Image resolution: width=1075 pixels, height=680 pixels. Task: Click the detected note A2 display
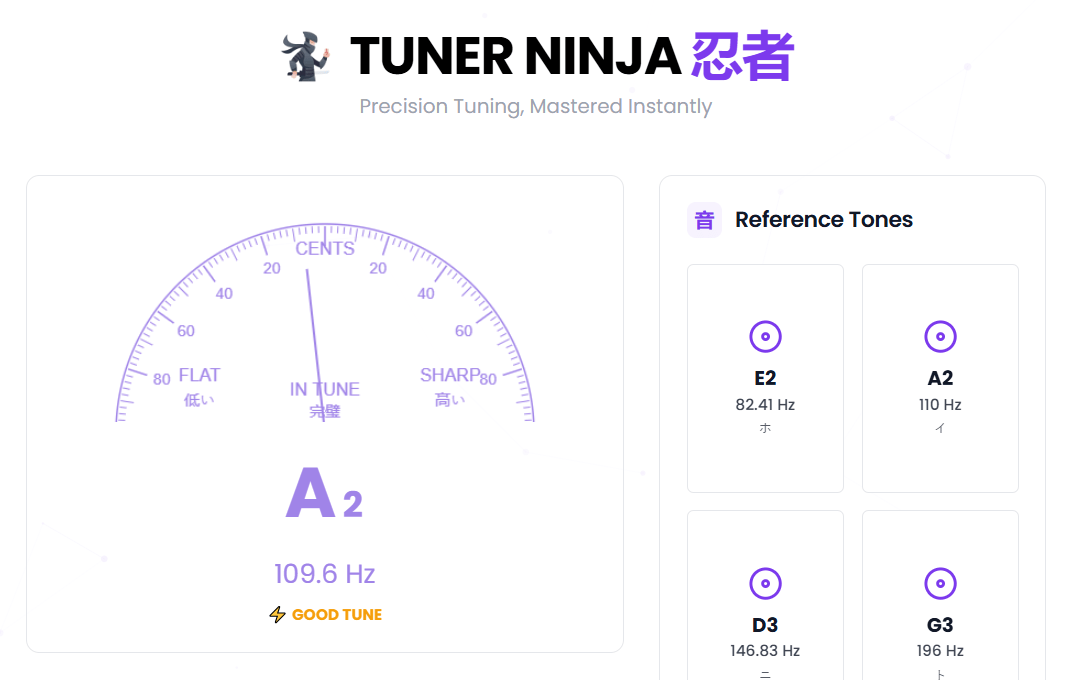pos(324,494)
